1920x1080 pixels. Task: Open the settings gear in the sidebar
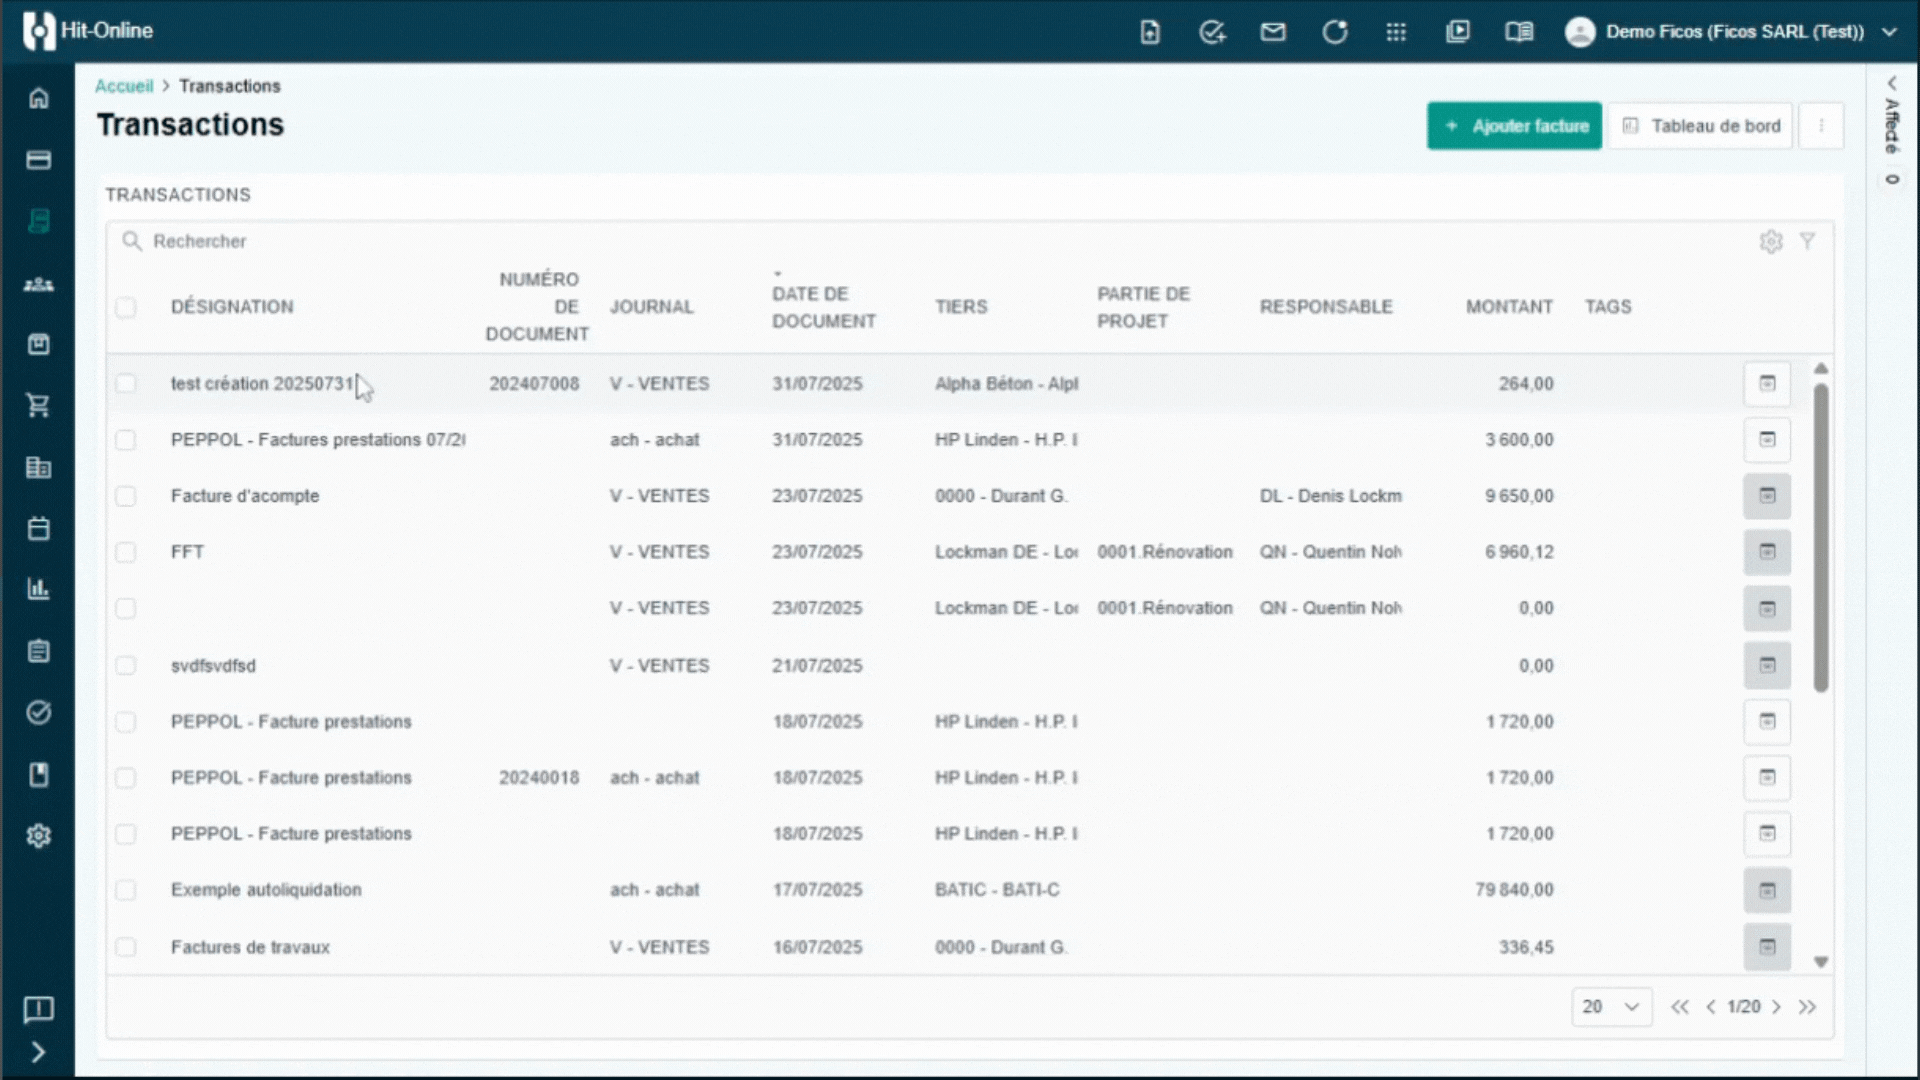(x=38, y=836)
